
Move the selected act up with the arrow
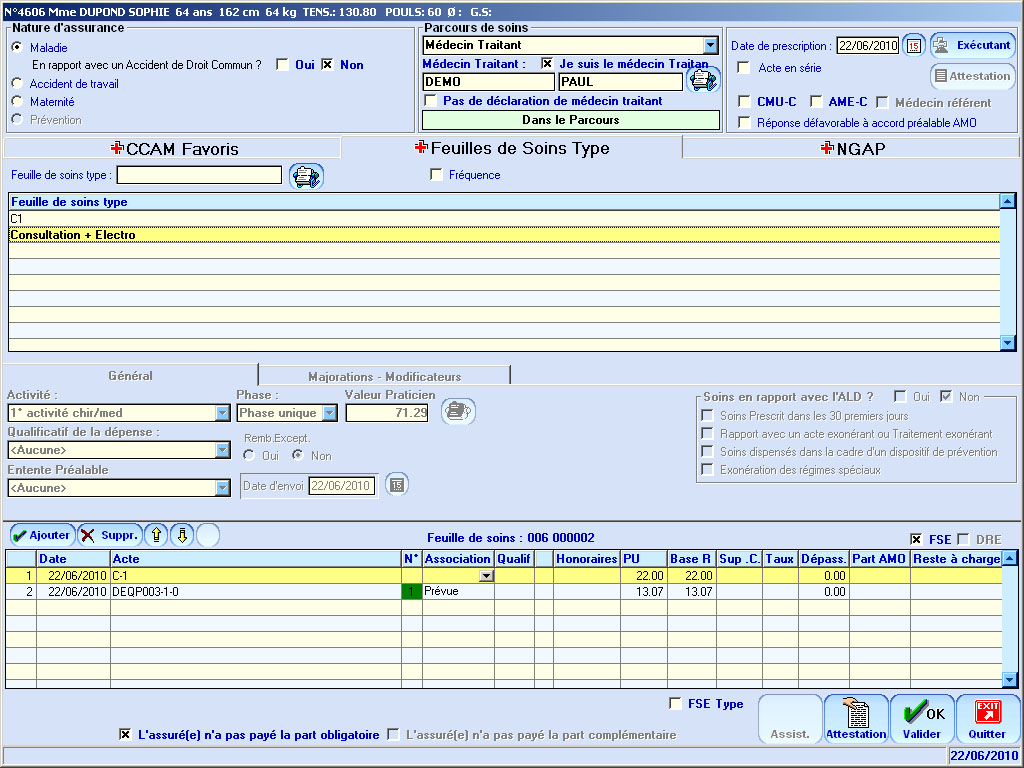(x=157, y=535)
